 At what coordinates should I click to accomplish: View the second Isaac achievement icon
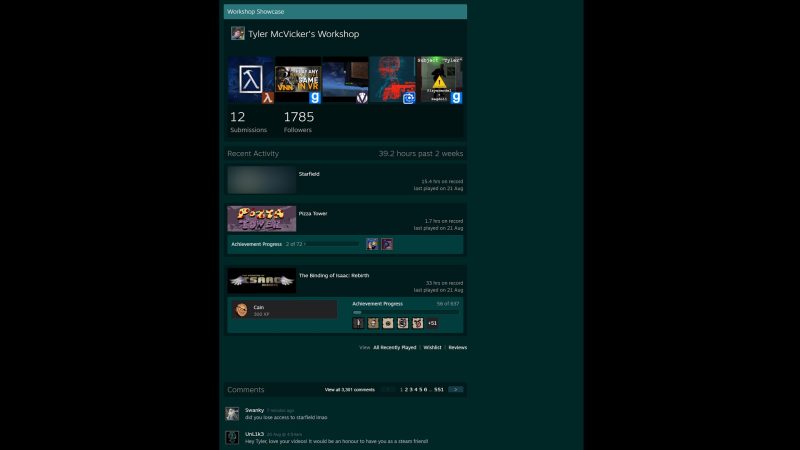[x=373, y=323]
